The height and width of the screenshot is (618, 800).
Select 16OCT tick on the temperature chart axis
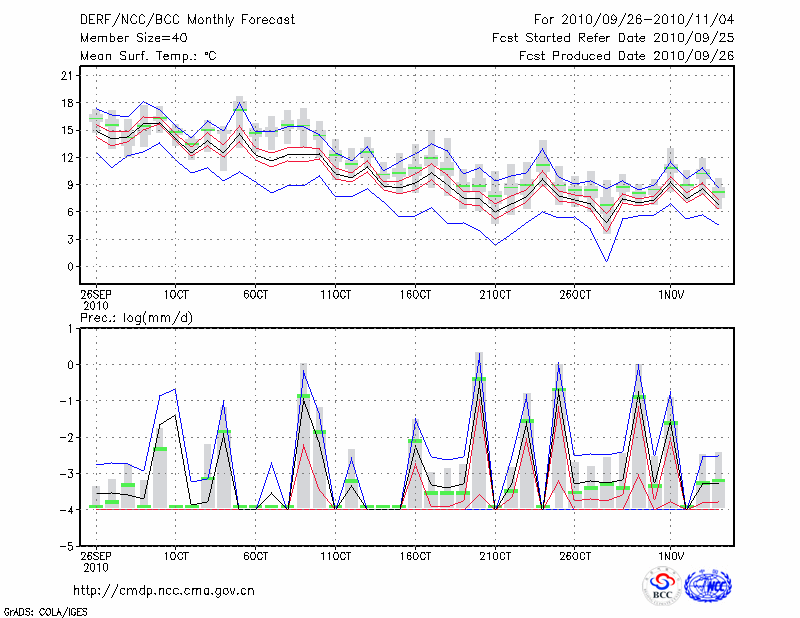(414, 295)
